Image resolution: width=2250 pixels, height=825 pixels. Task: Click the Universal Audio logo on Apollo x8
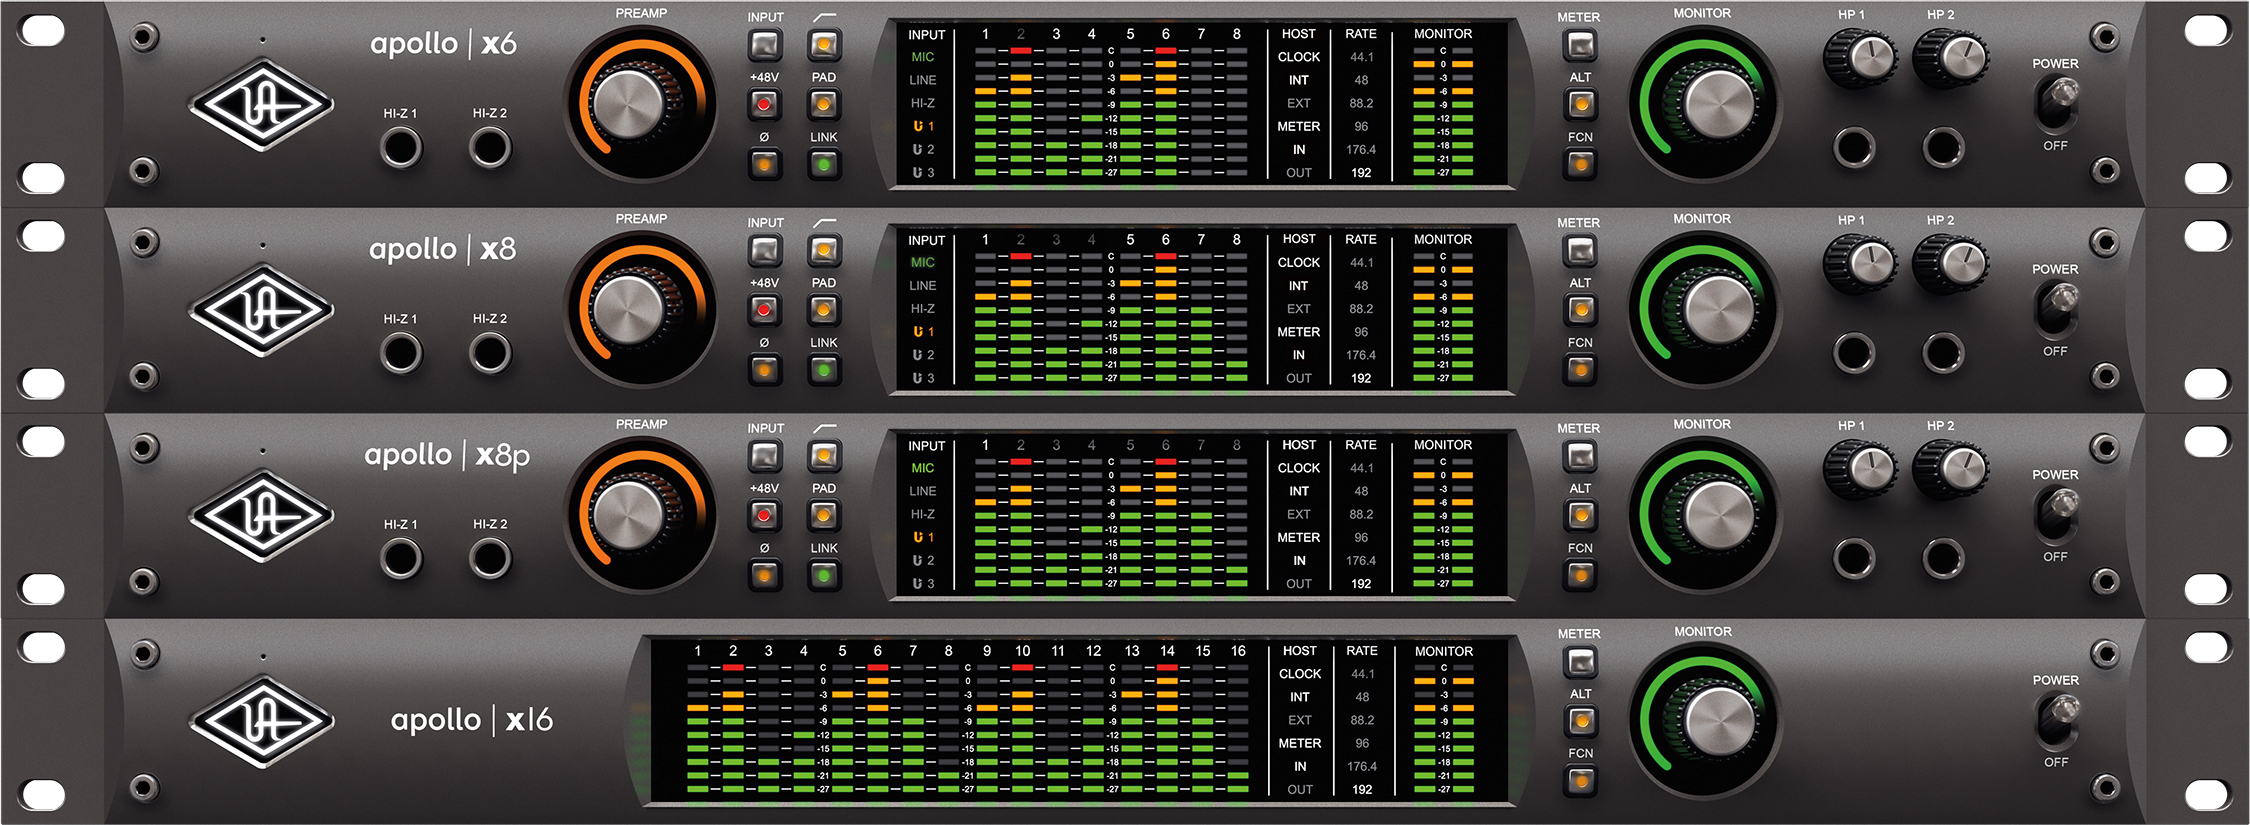(262, 310)
